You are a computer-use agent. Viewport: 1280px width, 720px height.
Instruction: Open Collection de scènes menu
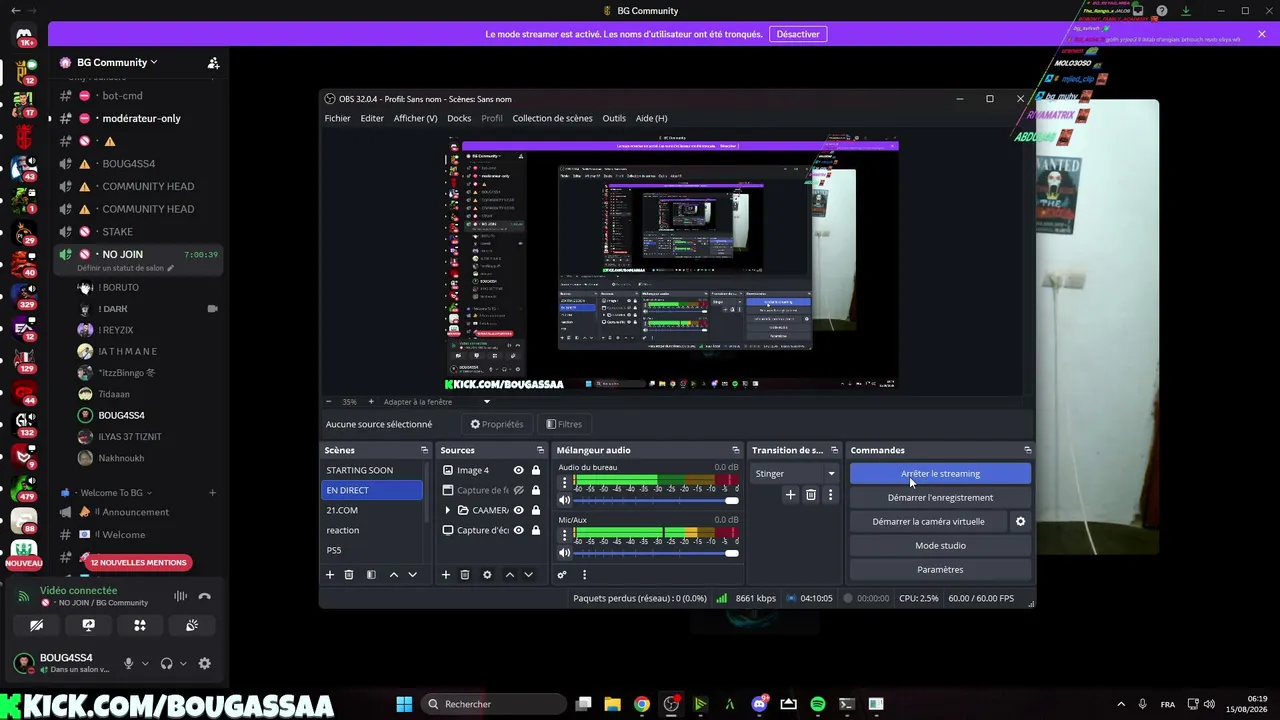click(552, 118)
